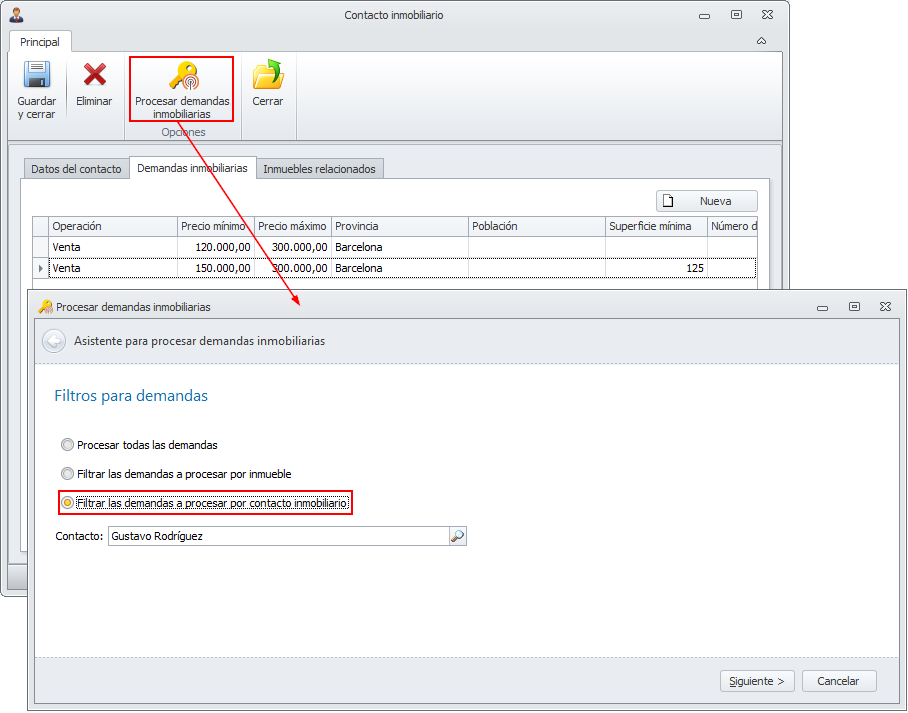Viewport: 908px width, 713px height.
Task: Click the Operación column header
Action: point(113,226)
